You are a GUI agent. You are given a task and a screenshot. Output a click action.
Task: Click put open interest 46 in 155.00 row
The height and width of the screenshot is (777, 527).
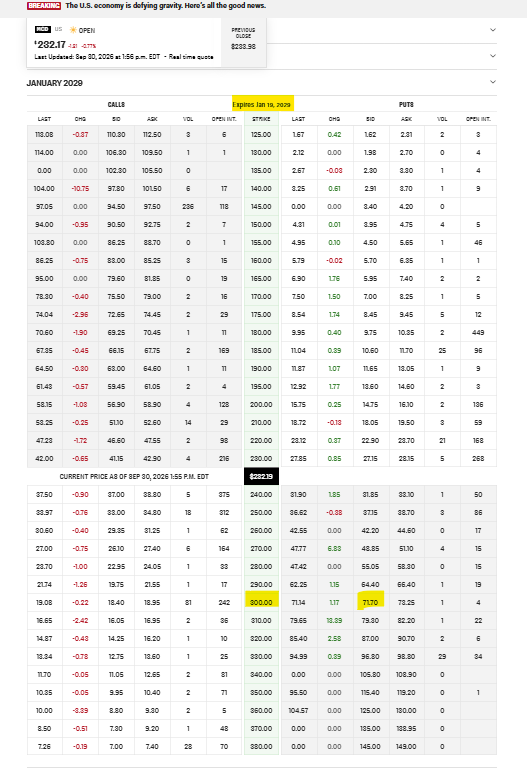[x=478, y=242]
